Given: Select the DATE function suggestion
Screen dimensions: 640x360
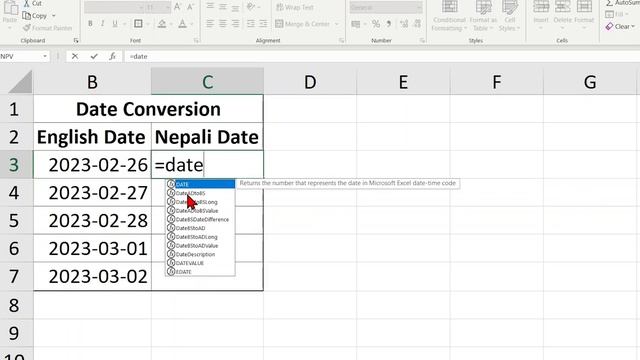Looking at the screenshot, I should pyautogui.click(x=200, y=184).
